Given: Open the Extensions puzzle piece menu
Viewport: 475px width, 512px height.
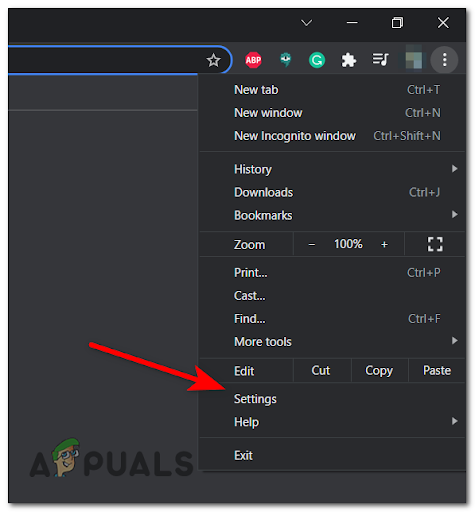Looking at the screenshot, I should coord(349,60).
